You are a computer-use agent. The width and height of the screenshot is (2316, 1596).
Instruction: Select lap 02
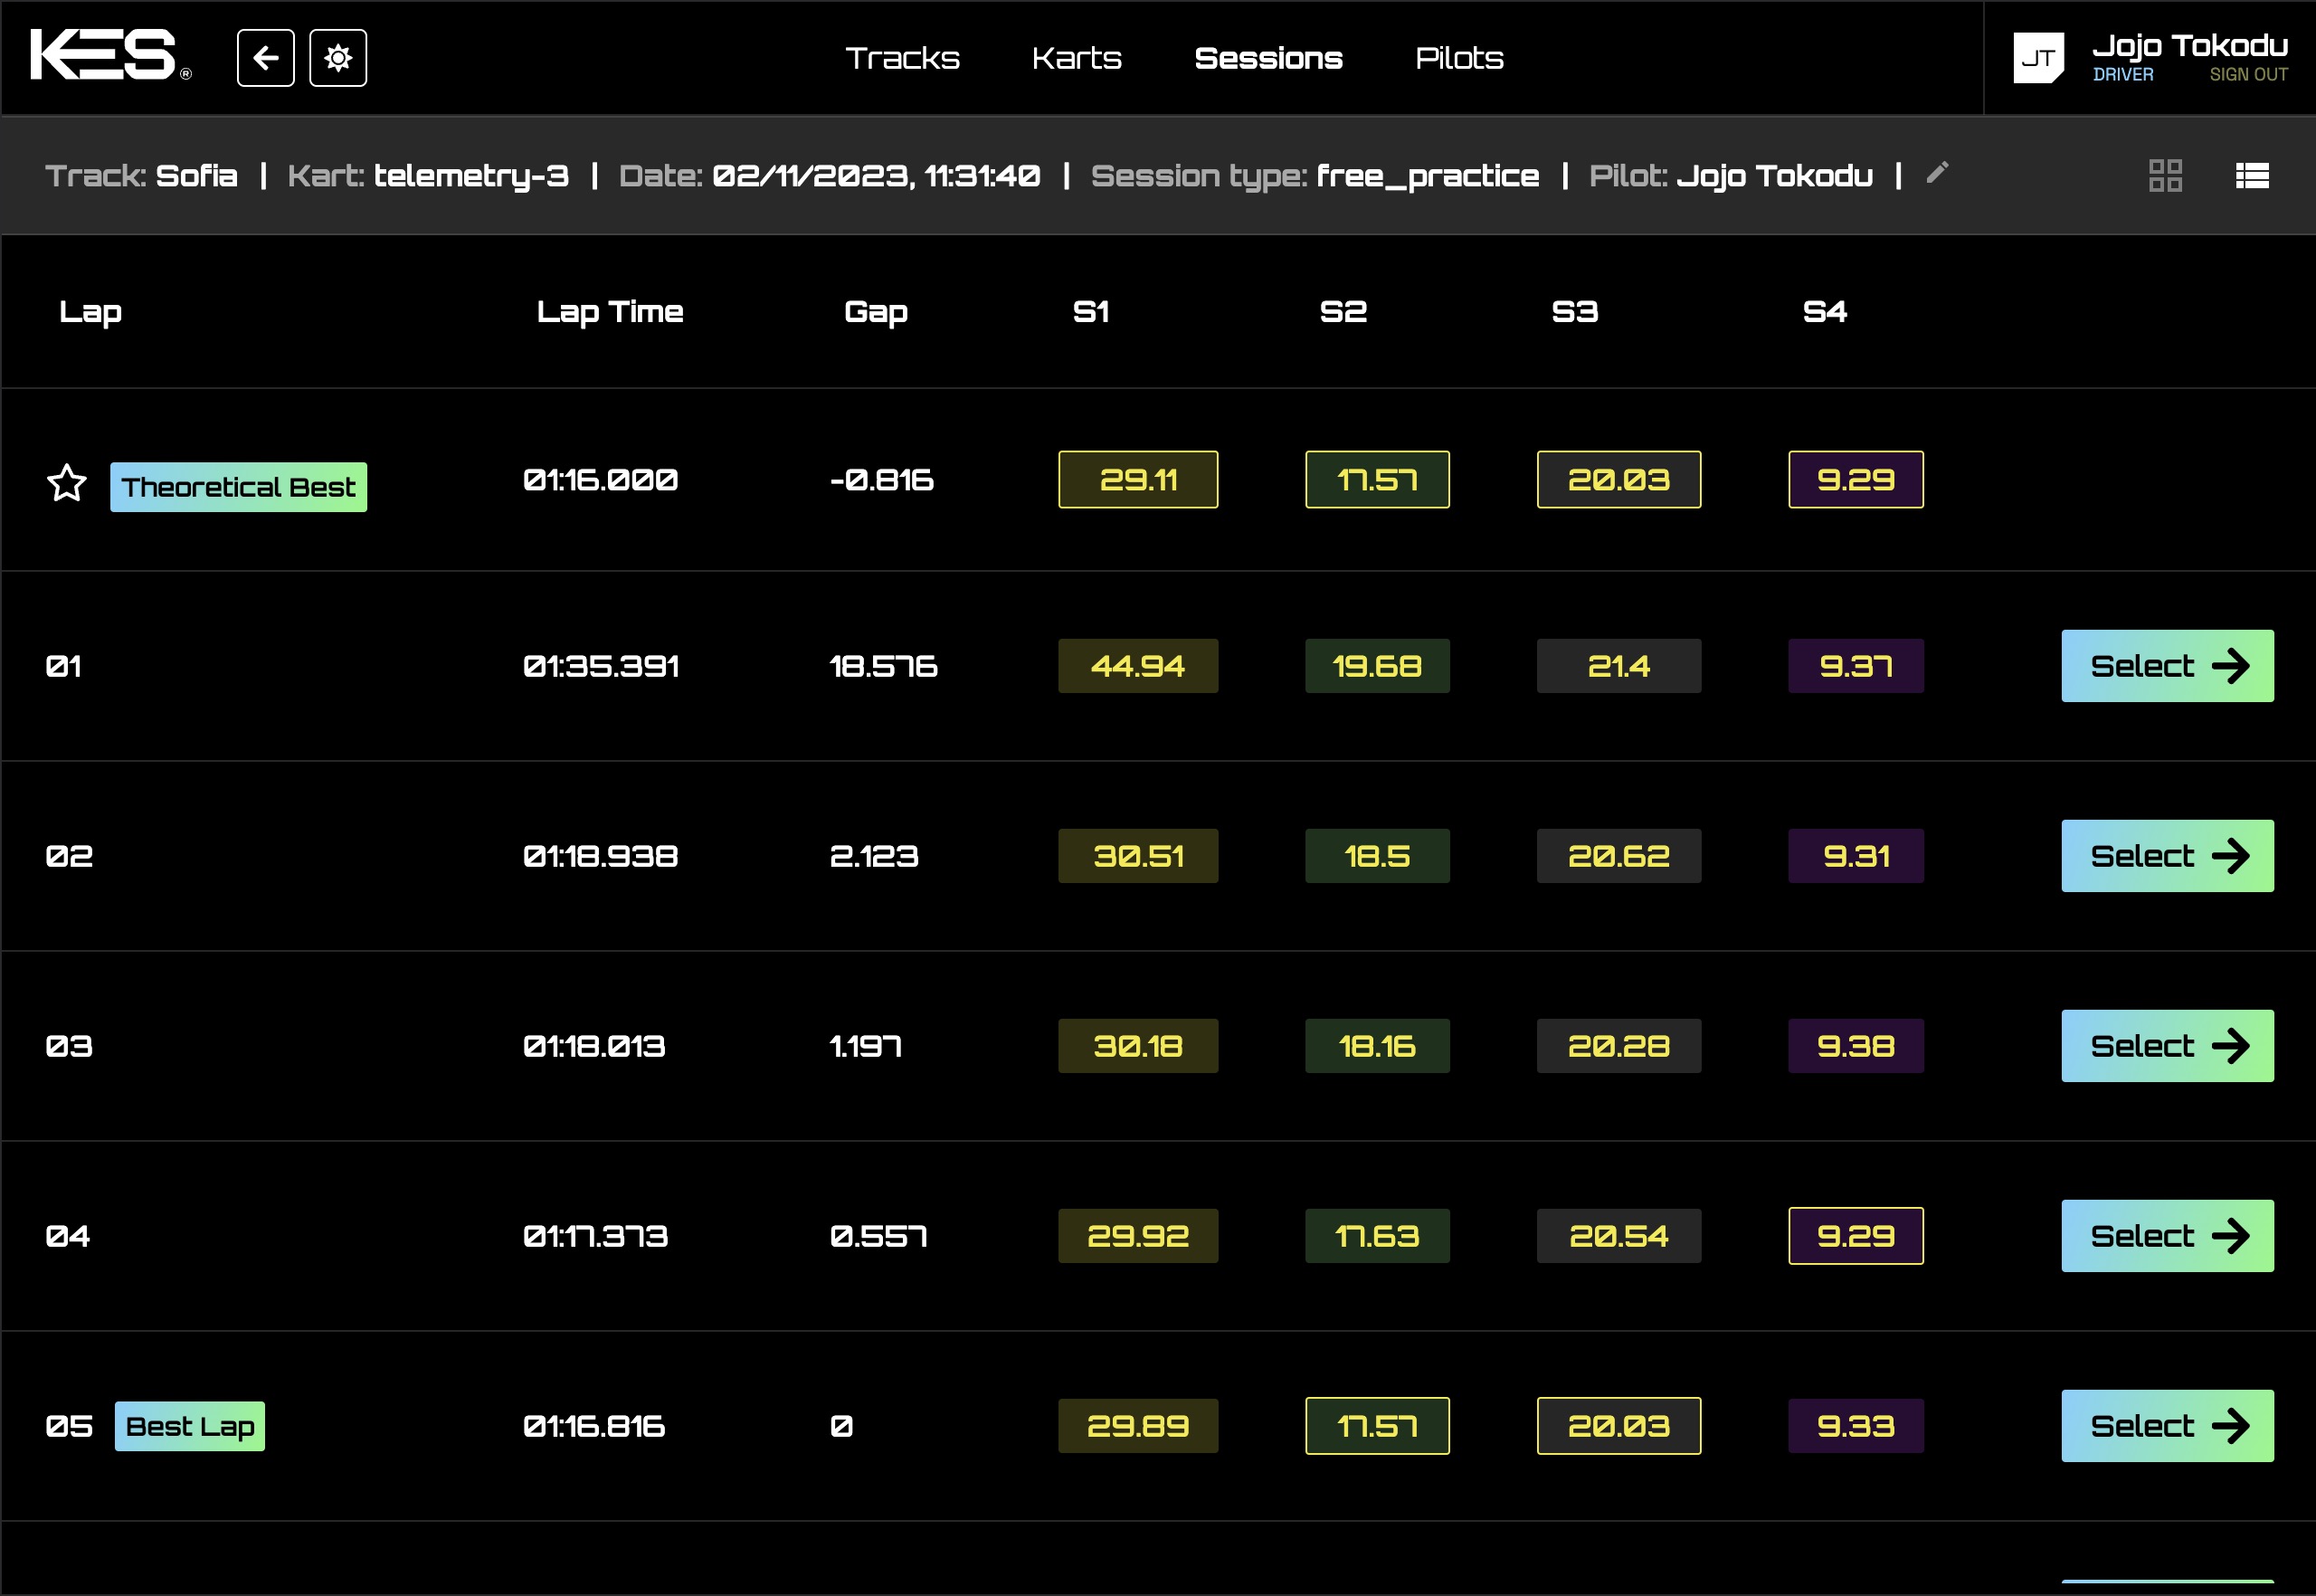[2167, 856]
